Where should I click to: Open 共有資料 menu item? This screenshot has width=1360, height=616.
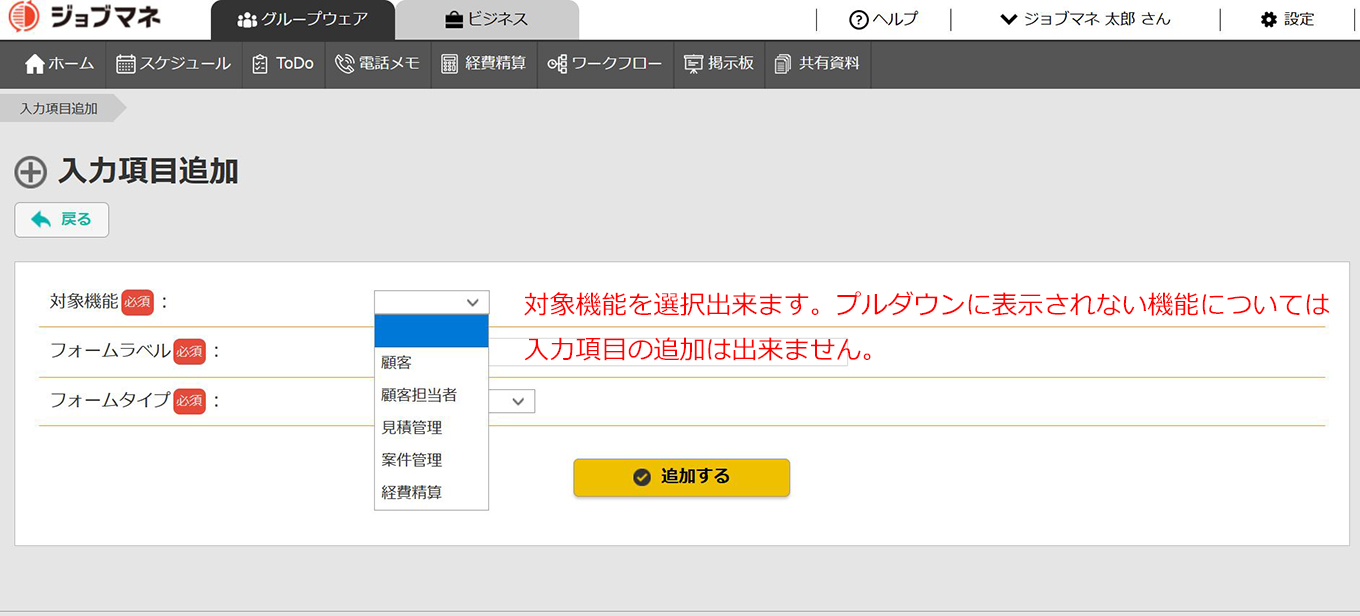[x=817, y=64]
